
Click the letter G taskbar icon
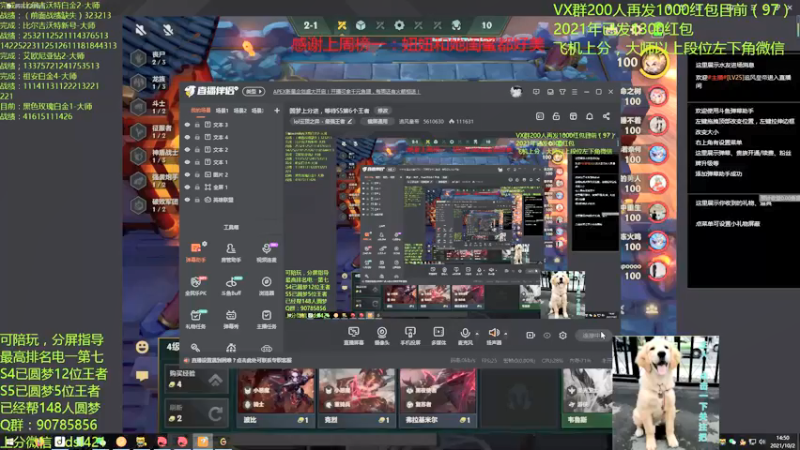click(223, 441)
